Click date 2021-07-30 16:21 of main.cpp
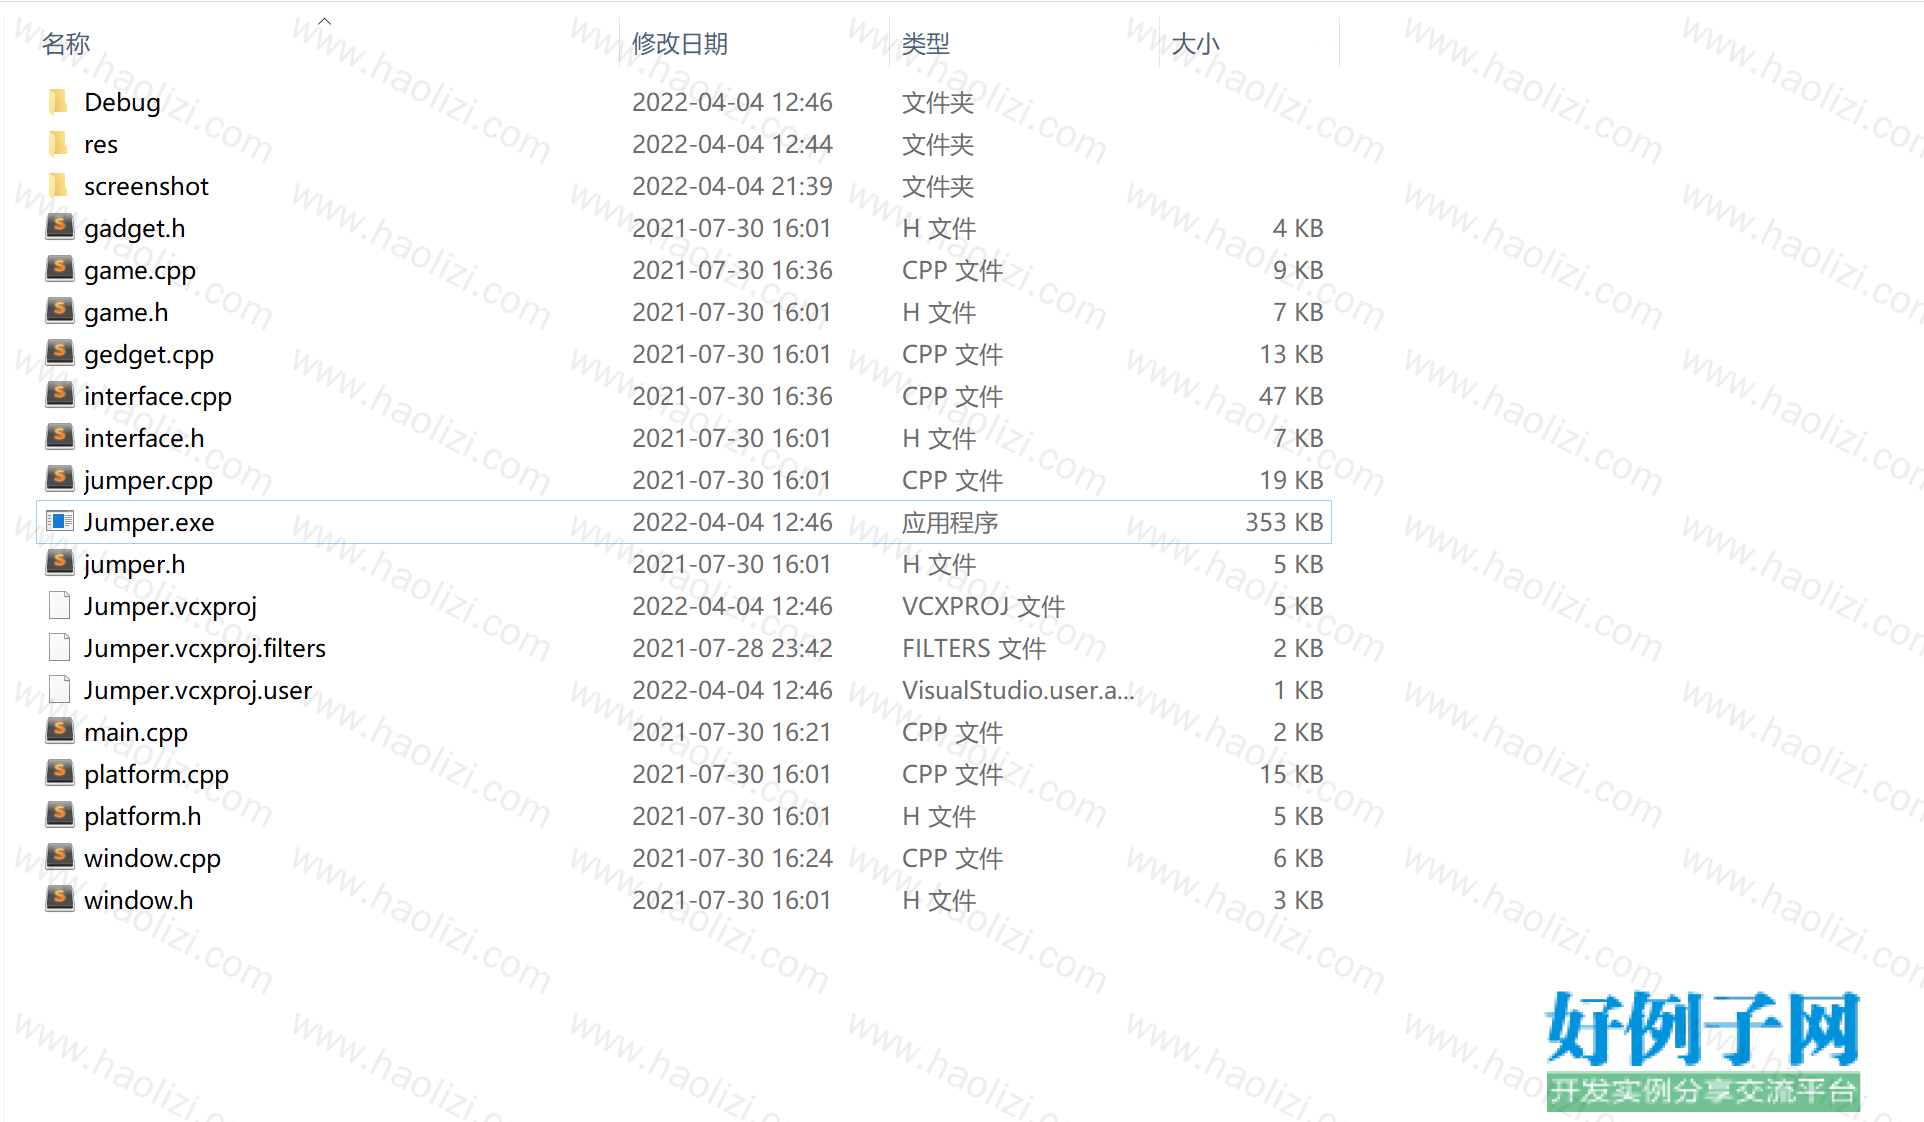This screenshot has width=1924, height=1122. pyautogui.click(x=732, y=732)
